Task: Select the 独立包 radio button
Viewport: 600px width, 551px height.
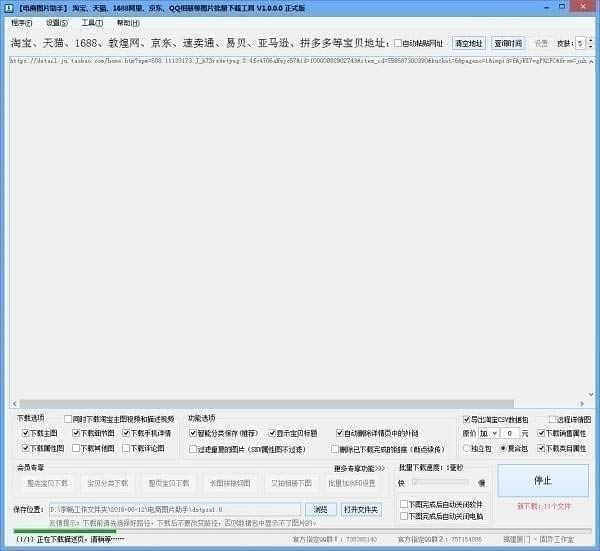Action: [466, 448]
